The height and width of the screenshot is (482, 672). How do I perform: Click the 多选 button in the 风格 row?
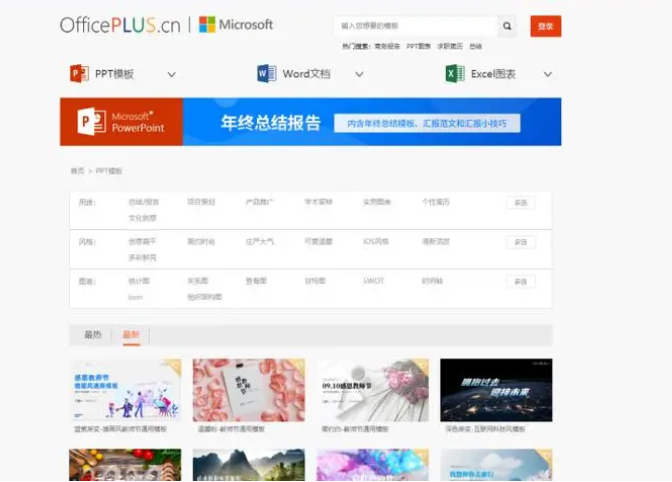coord(520,242)
